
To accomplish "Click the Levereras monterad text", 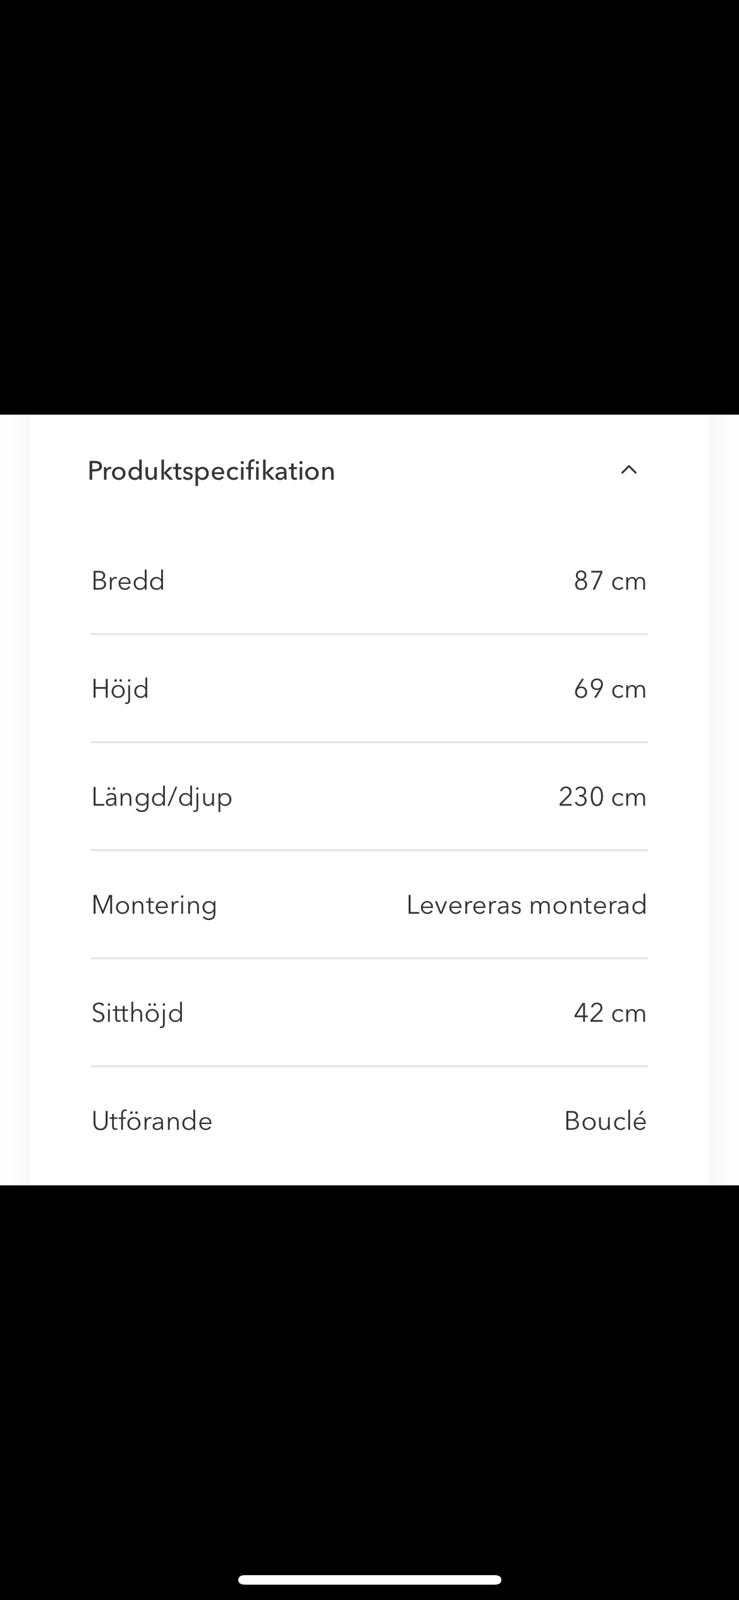I will (x=526, y=905).
